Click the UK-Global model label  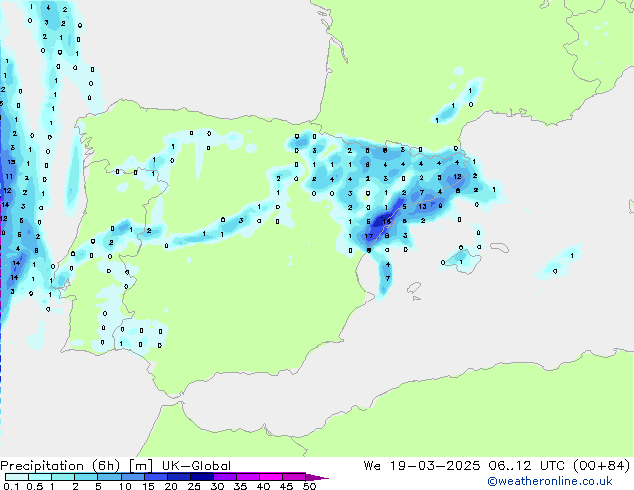click(x=196, y=466)
